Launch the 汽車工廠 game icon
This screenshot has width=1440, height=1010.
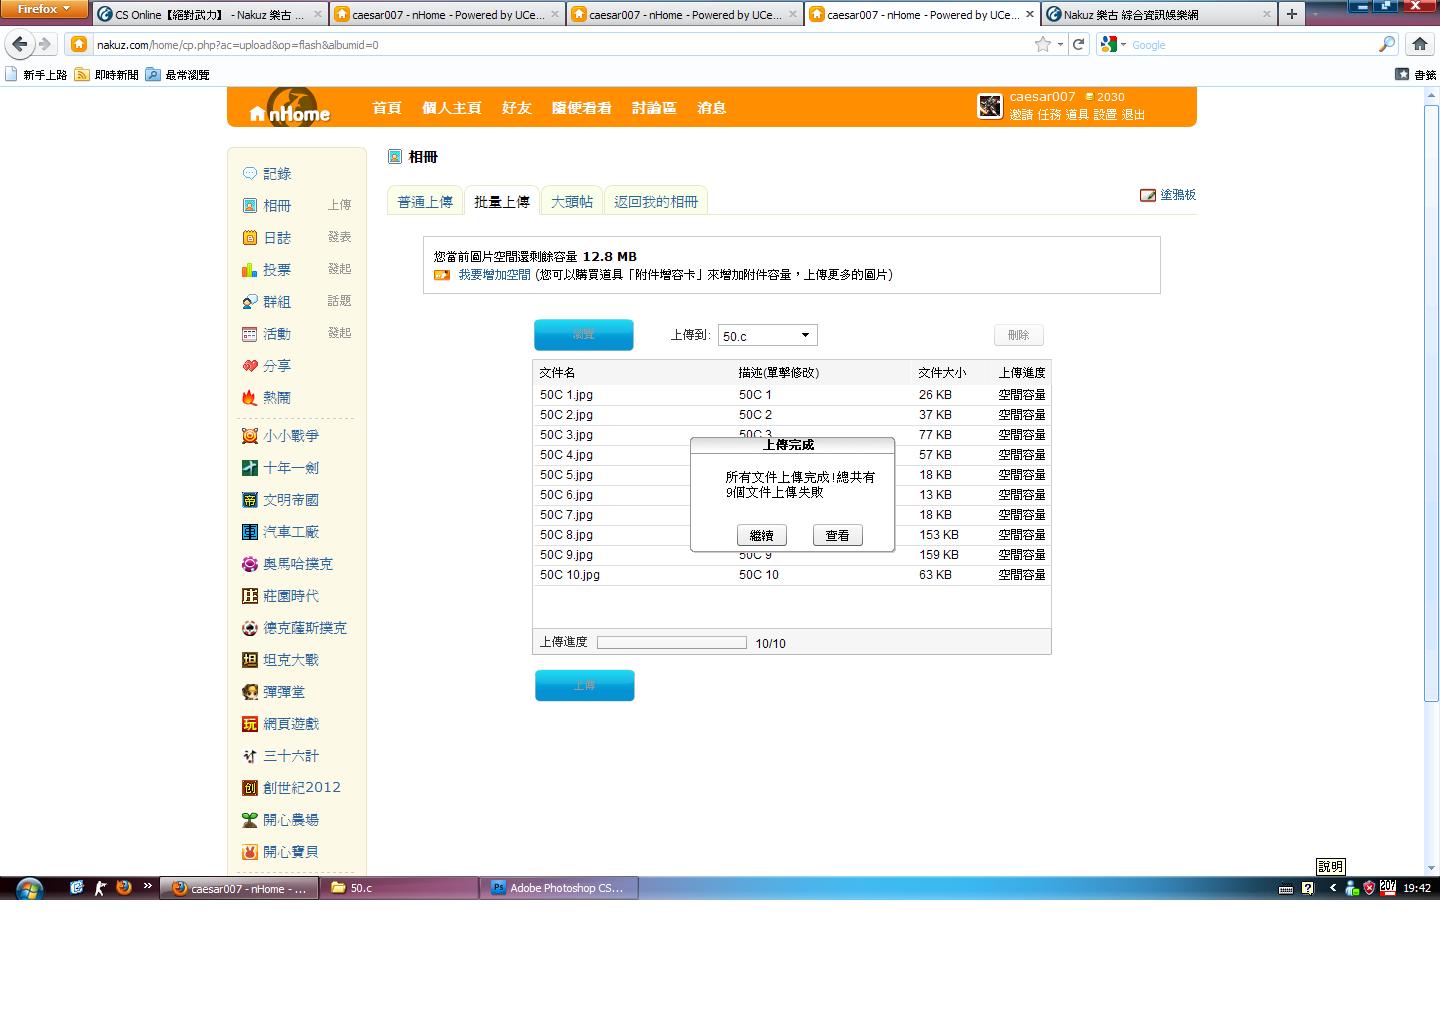250,532
